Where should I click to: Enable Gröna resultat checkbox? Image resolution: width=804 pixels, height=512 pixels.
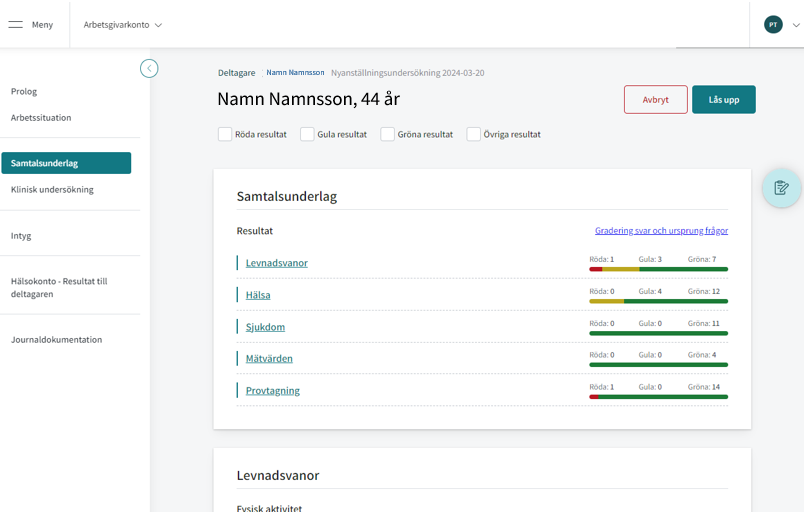pyautogui.click(x=387, y=134)
